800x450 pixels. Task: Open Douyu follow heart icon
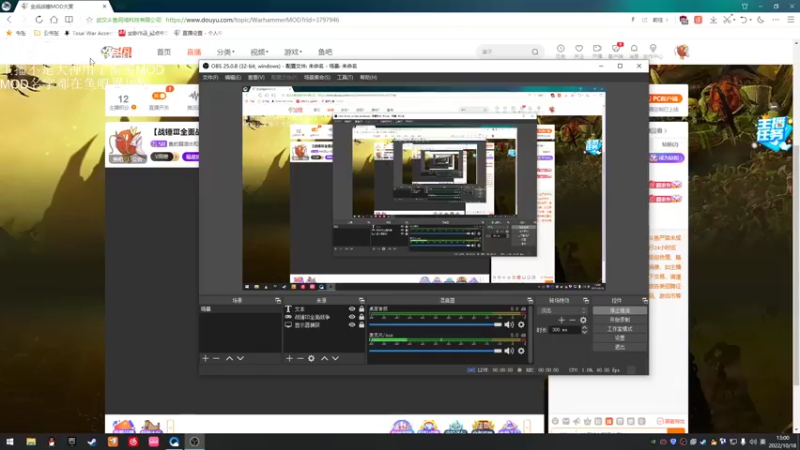point(579,48)
